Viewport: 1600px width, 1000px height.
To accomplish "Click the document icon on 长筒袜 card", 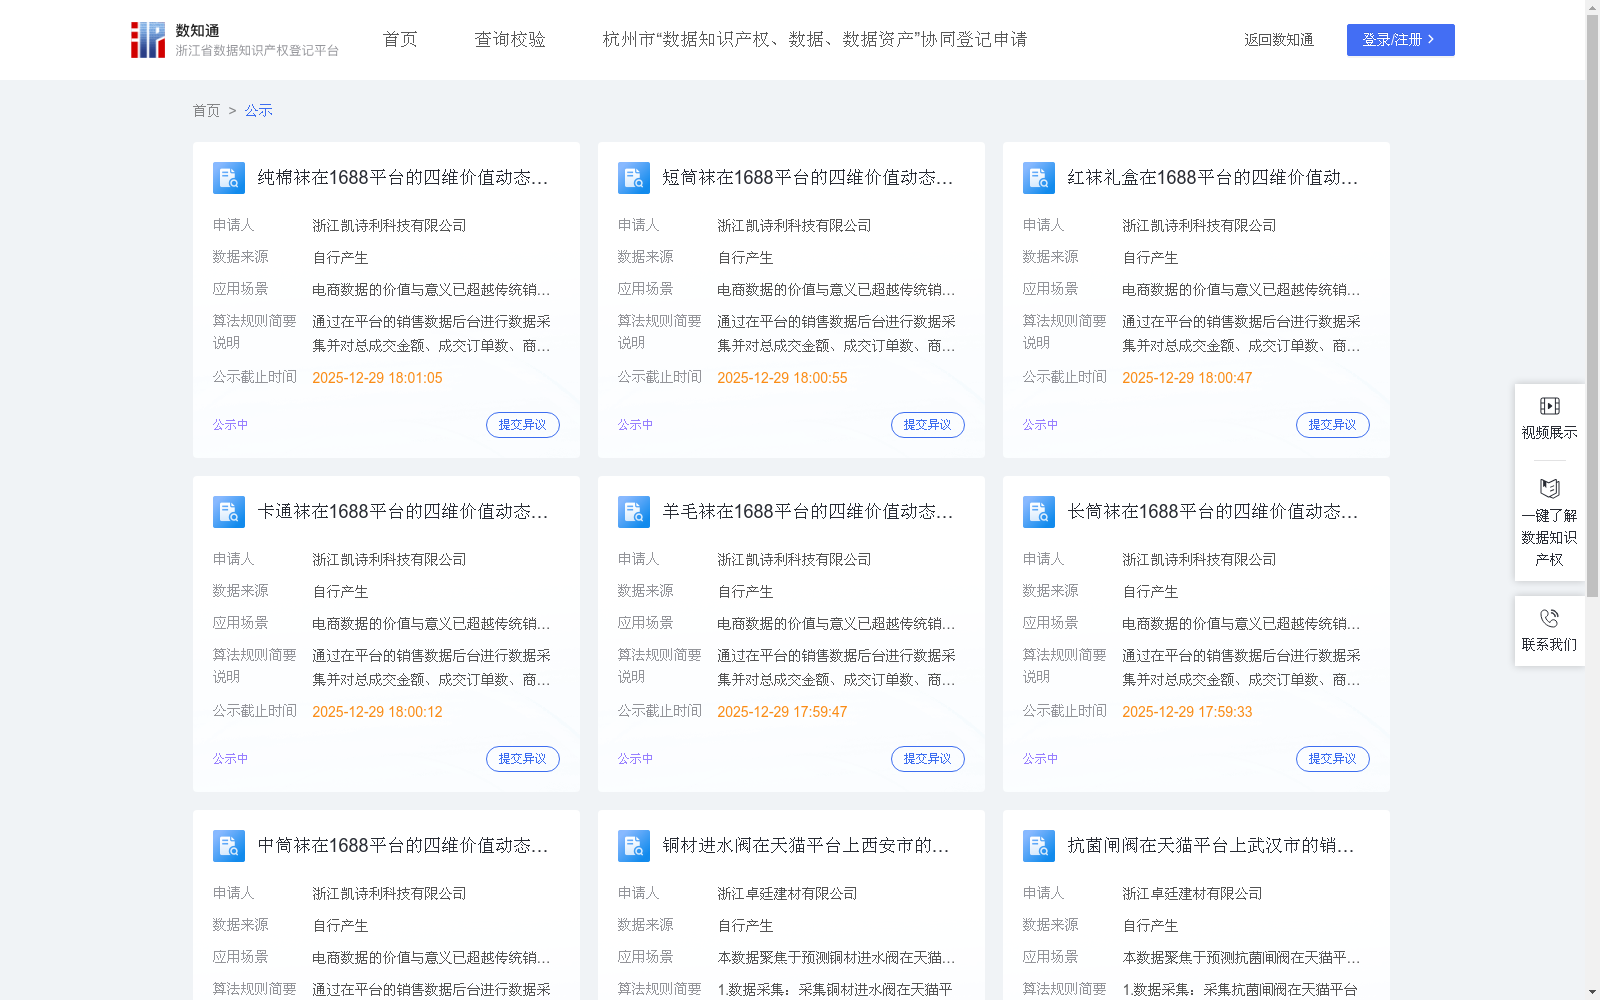I will coord(1039,511).
